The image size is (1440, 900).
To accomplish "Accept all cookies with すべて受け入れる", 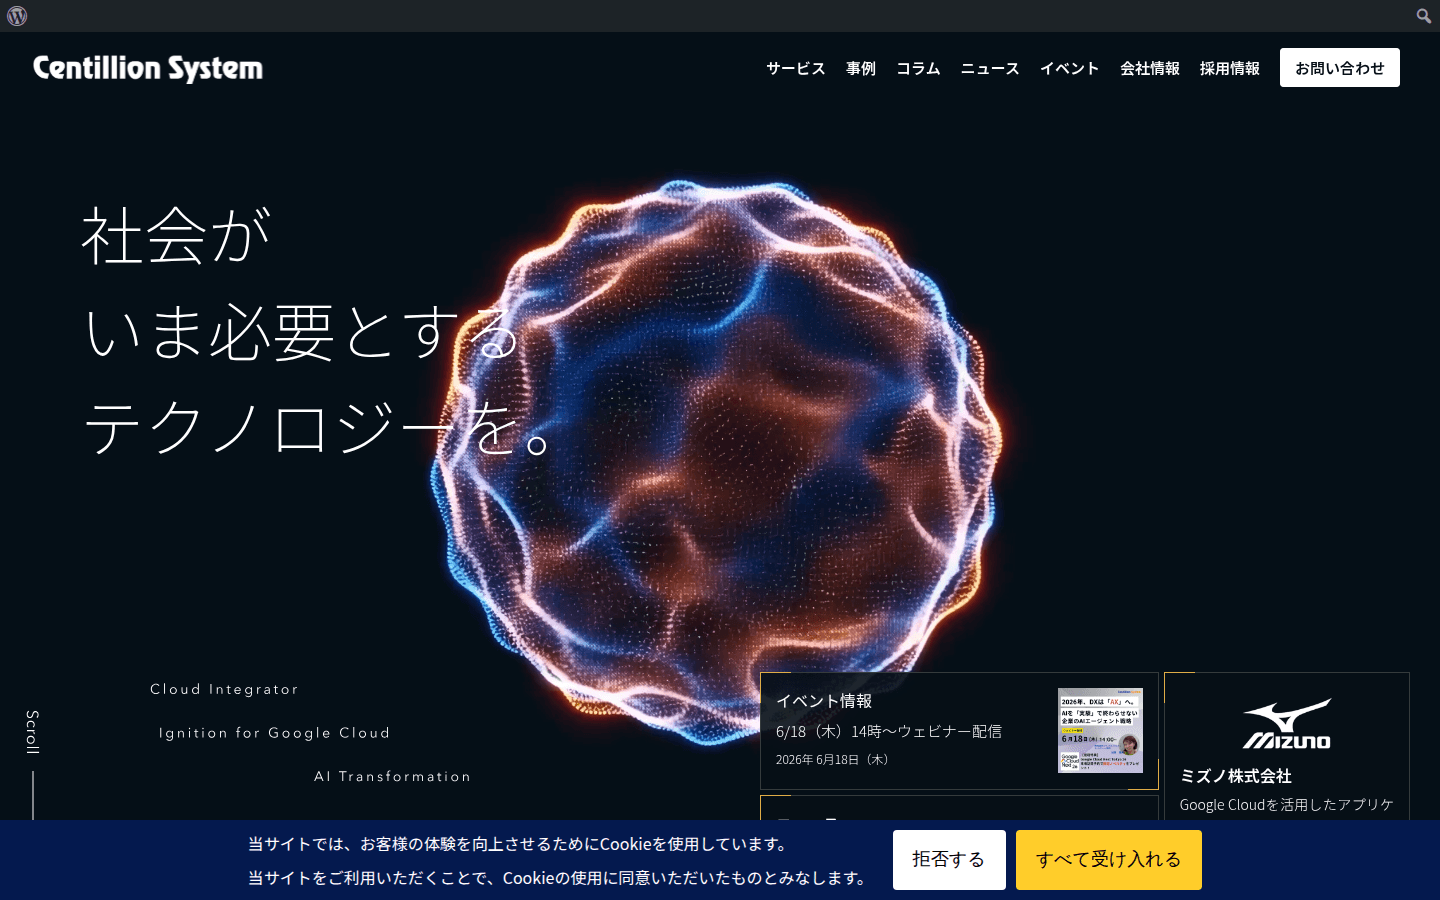I will (1109, 860).
